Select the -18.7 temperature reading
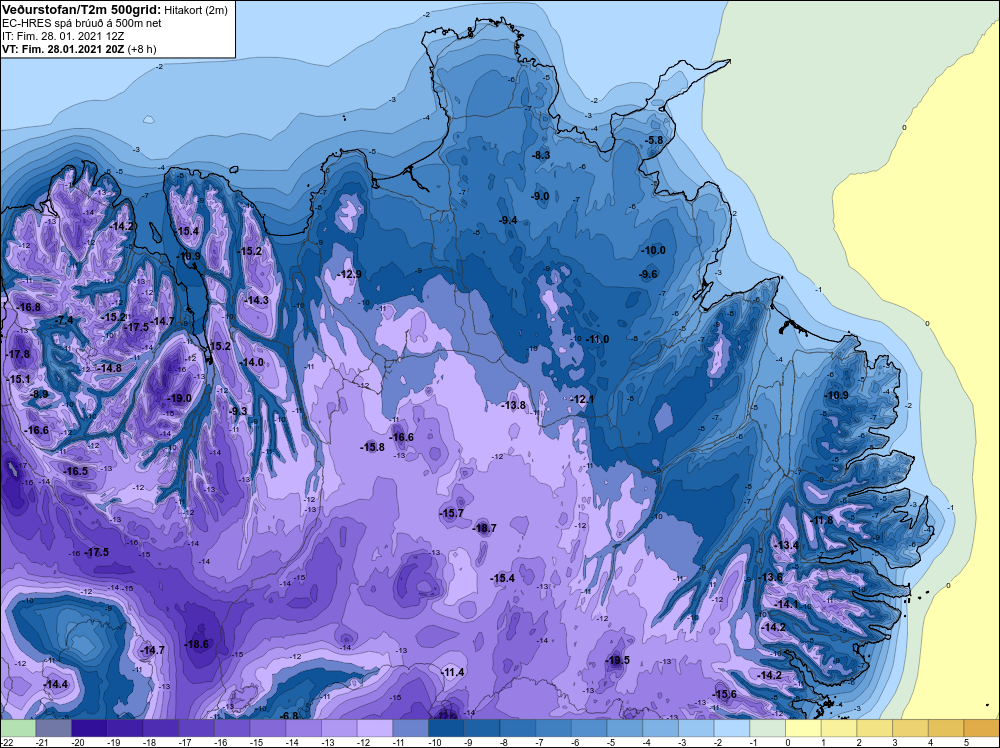The width and height of the screenshot is (1000, 748). pyautogui.click(x=484, y=528)
